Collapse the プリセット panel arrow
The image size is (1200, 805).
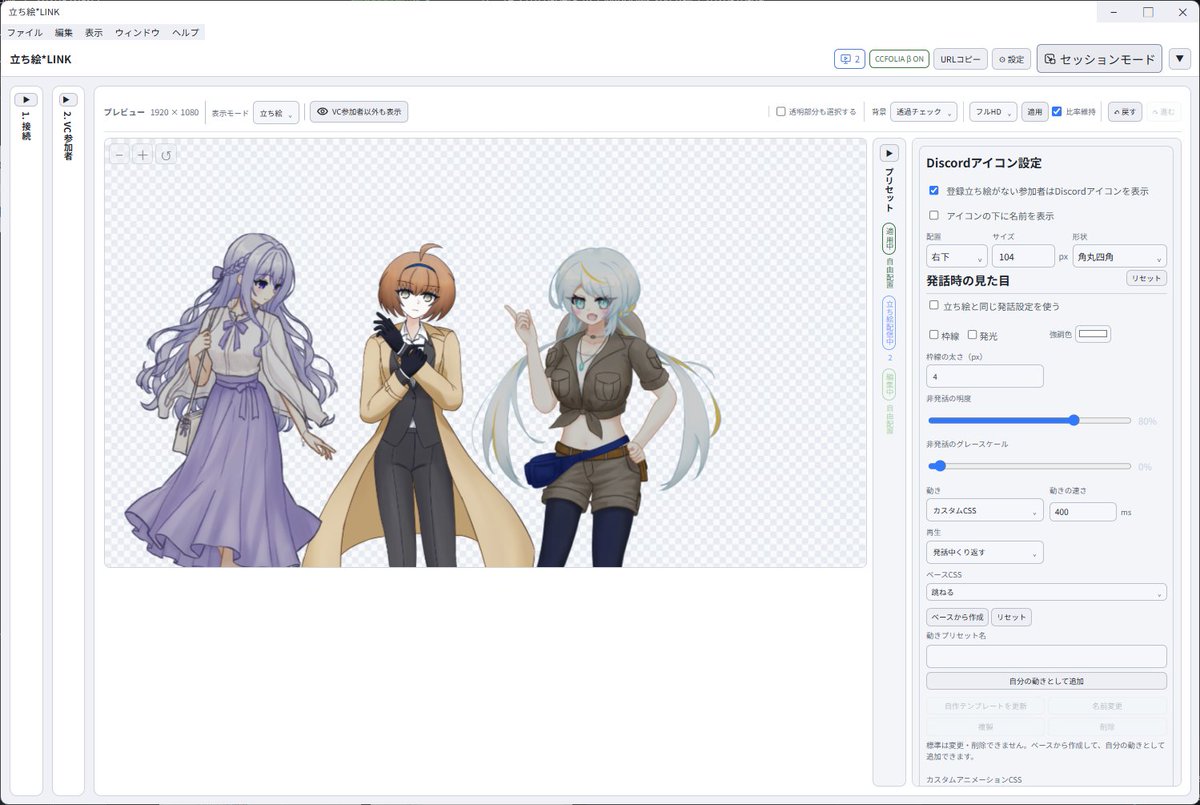click(889, 153)
